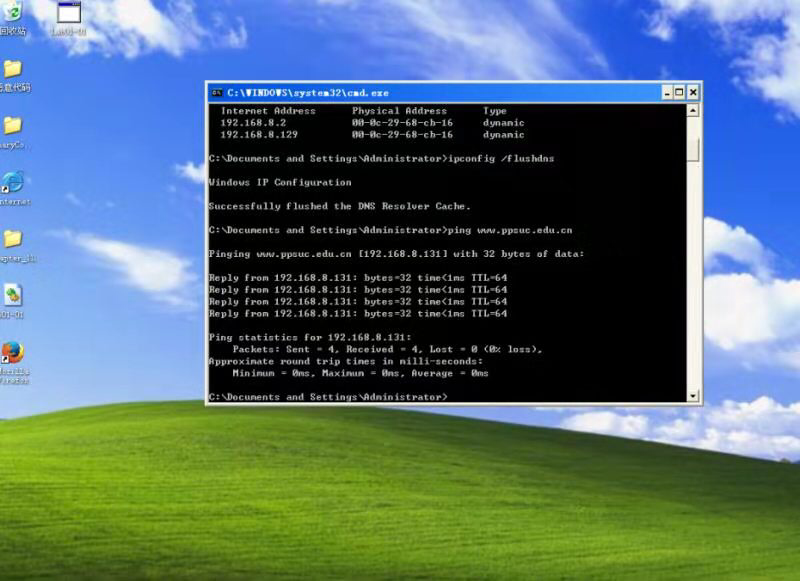The width and height of the screenshot is (800, 581).
Task: Click the 'Pinging www.ppsuc.edu.cn' line
Action: click(x=396, y=254)
